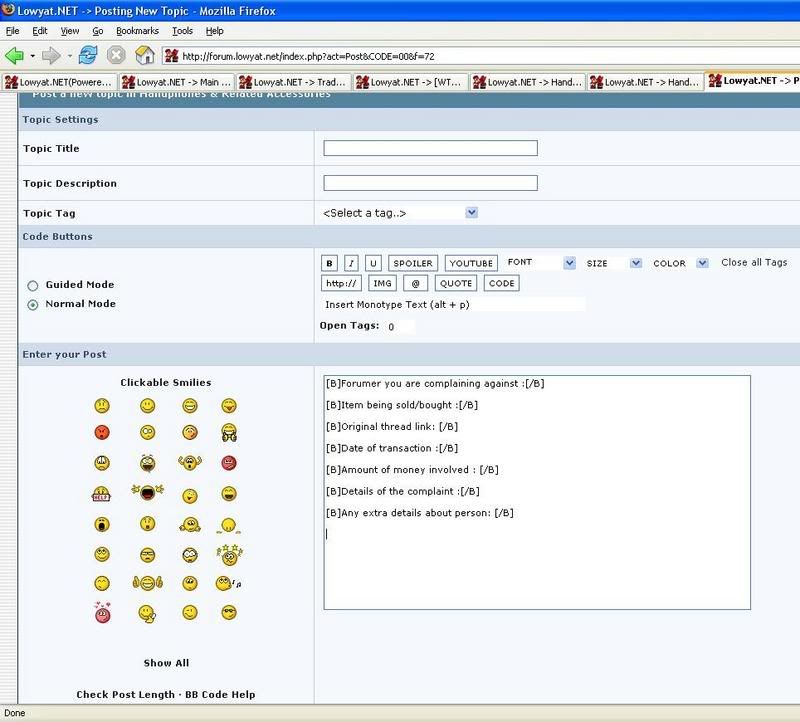This screenshot has height=722, width=800.
Task: Expand the FONT dropdown
Action: click(541, 263)
